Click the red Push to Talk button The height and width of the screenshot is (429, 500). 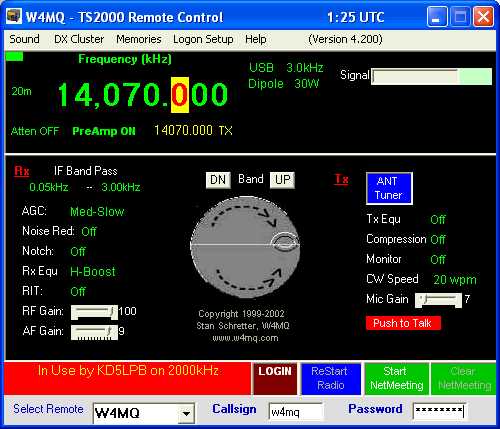pyautogui.click(x=403, y=323)
